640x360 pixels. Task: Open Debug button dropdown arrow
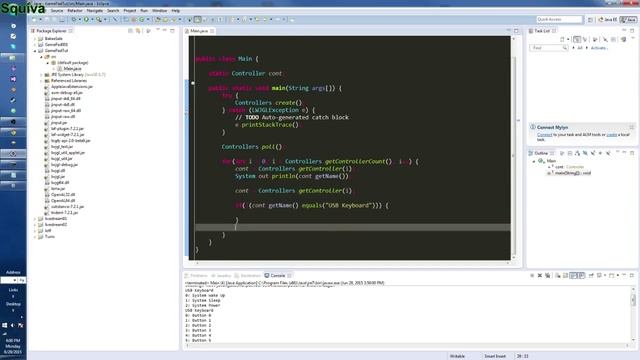[x=80, y=19]
